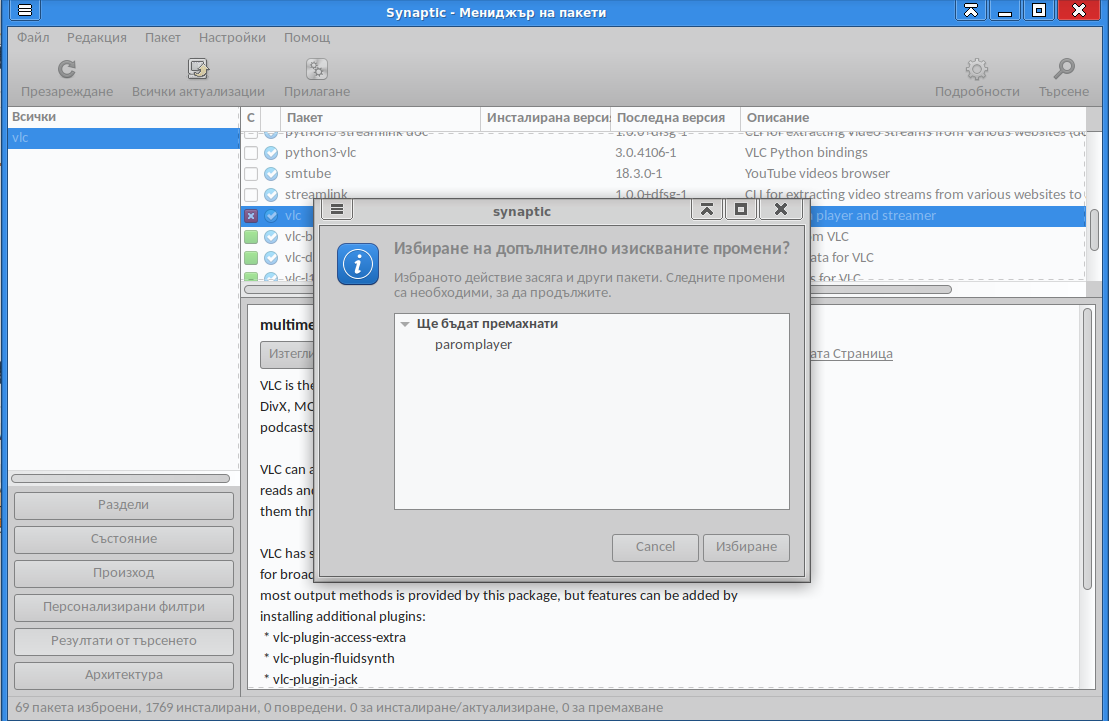Click the left sidebar horizontal scrollbar
This screenshot has width=1109, height=721.
121,479
